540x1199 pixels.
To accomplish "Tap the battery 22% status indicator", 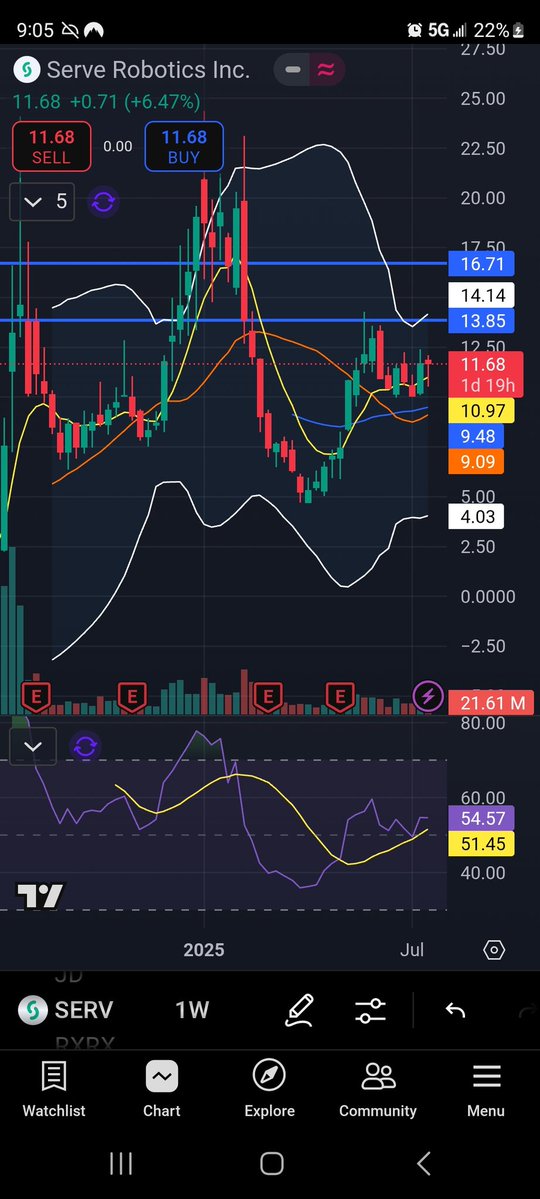I will click(499, 30).
